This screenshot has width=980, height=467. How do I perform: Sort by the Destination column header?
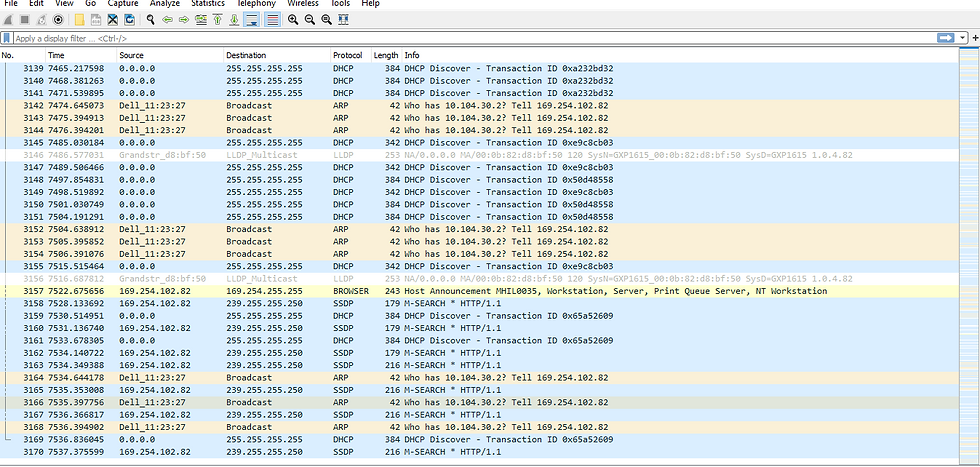point(278,56)
